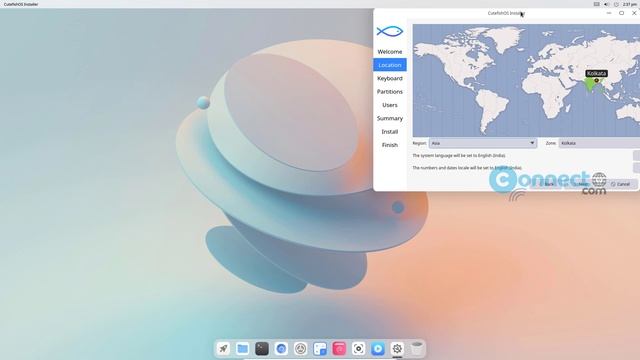Open the blue browser icon in dock

tap(281, 349)
